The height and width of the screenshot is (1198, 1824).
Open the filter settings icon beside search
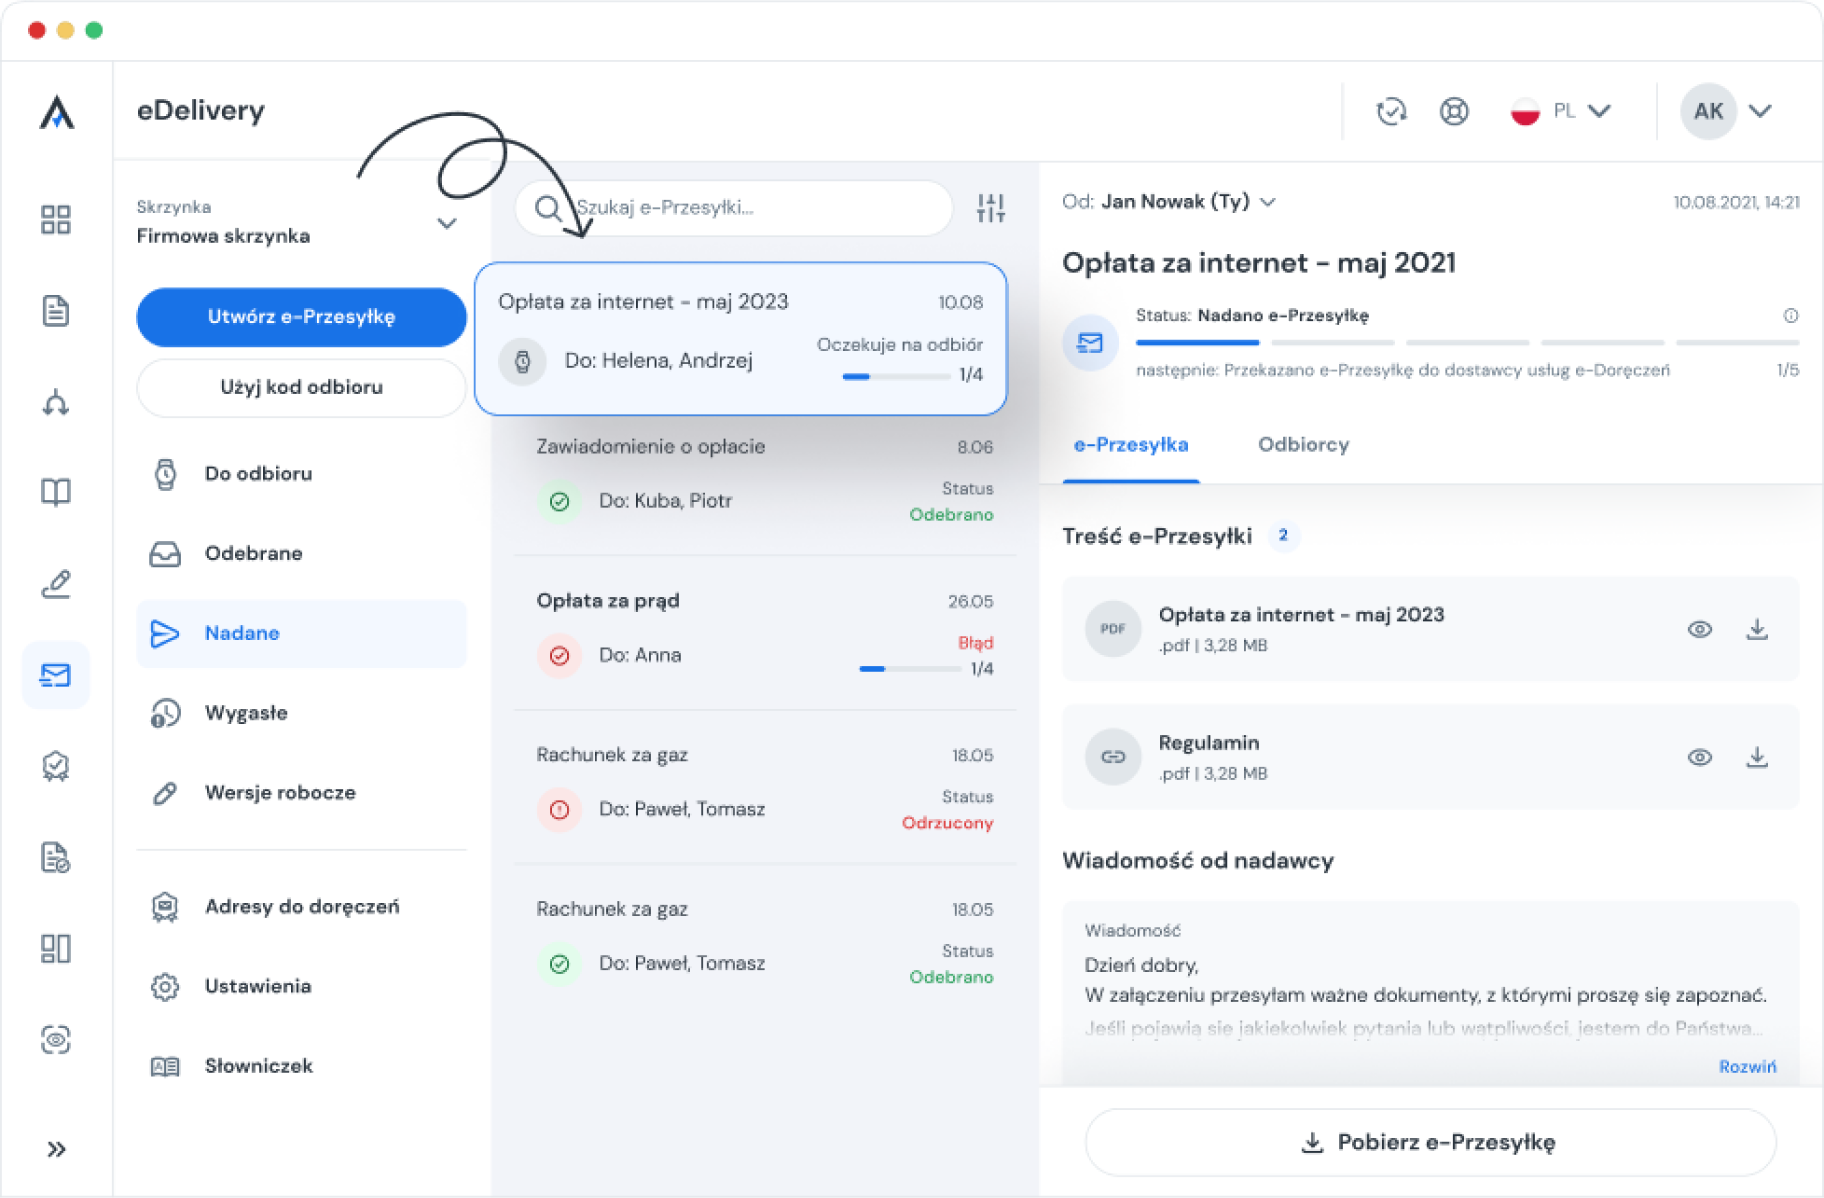990,208
